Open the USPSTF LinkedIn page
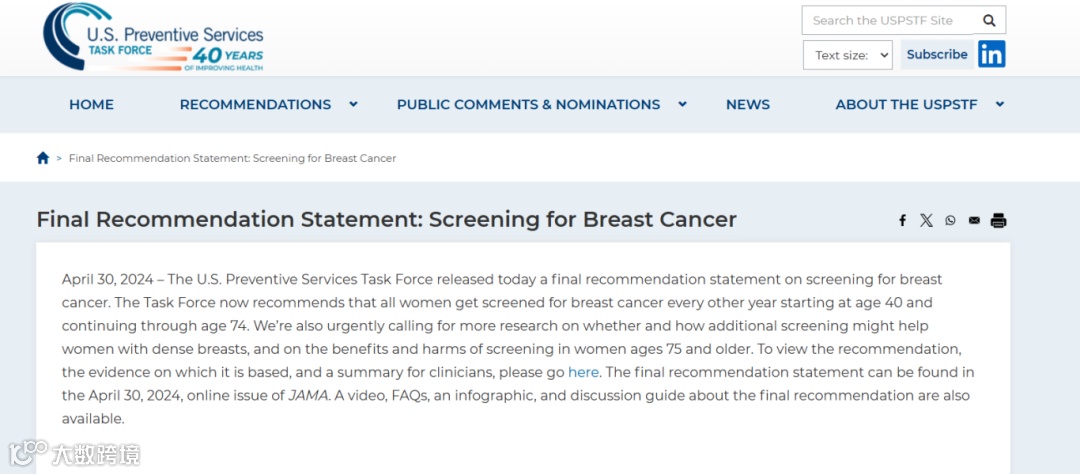The height and width of the screenshot is (474, 1080). tap(992, 54)
